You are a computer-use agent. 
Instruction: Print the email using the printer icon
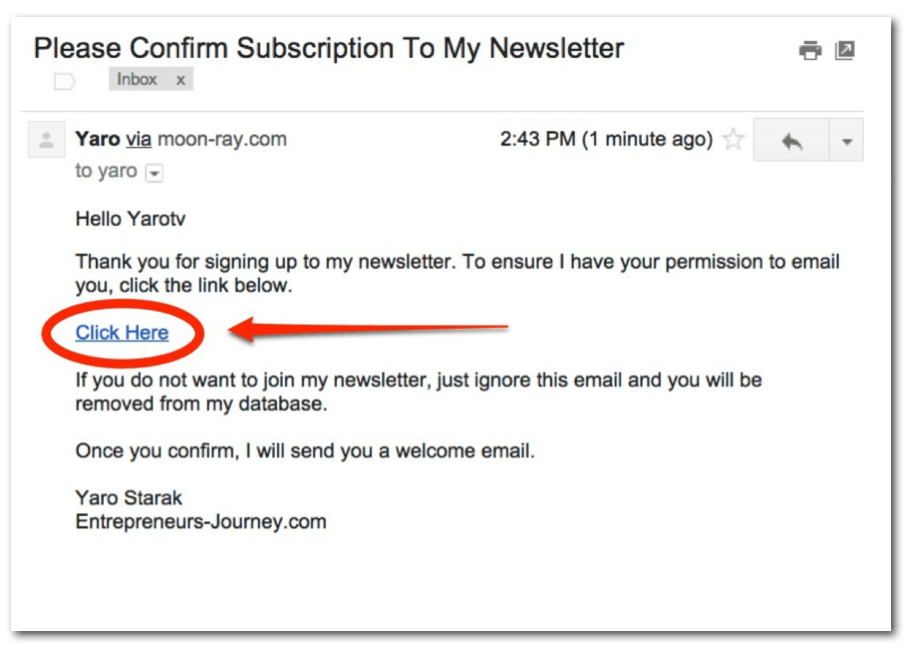(x=810, y=51)
